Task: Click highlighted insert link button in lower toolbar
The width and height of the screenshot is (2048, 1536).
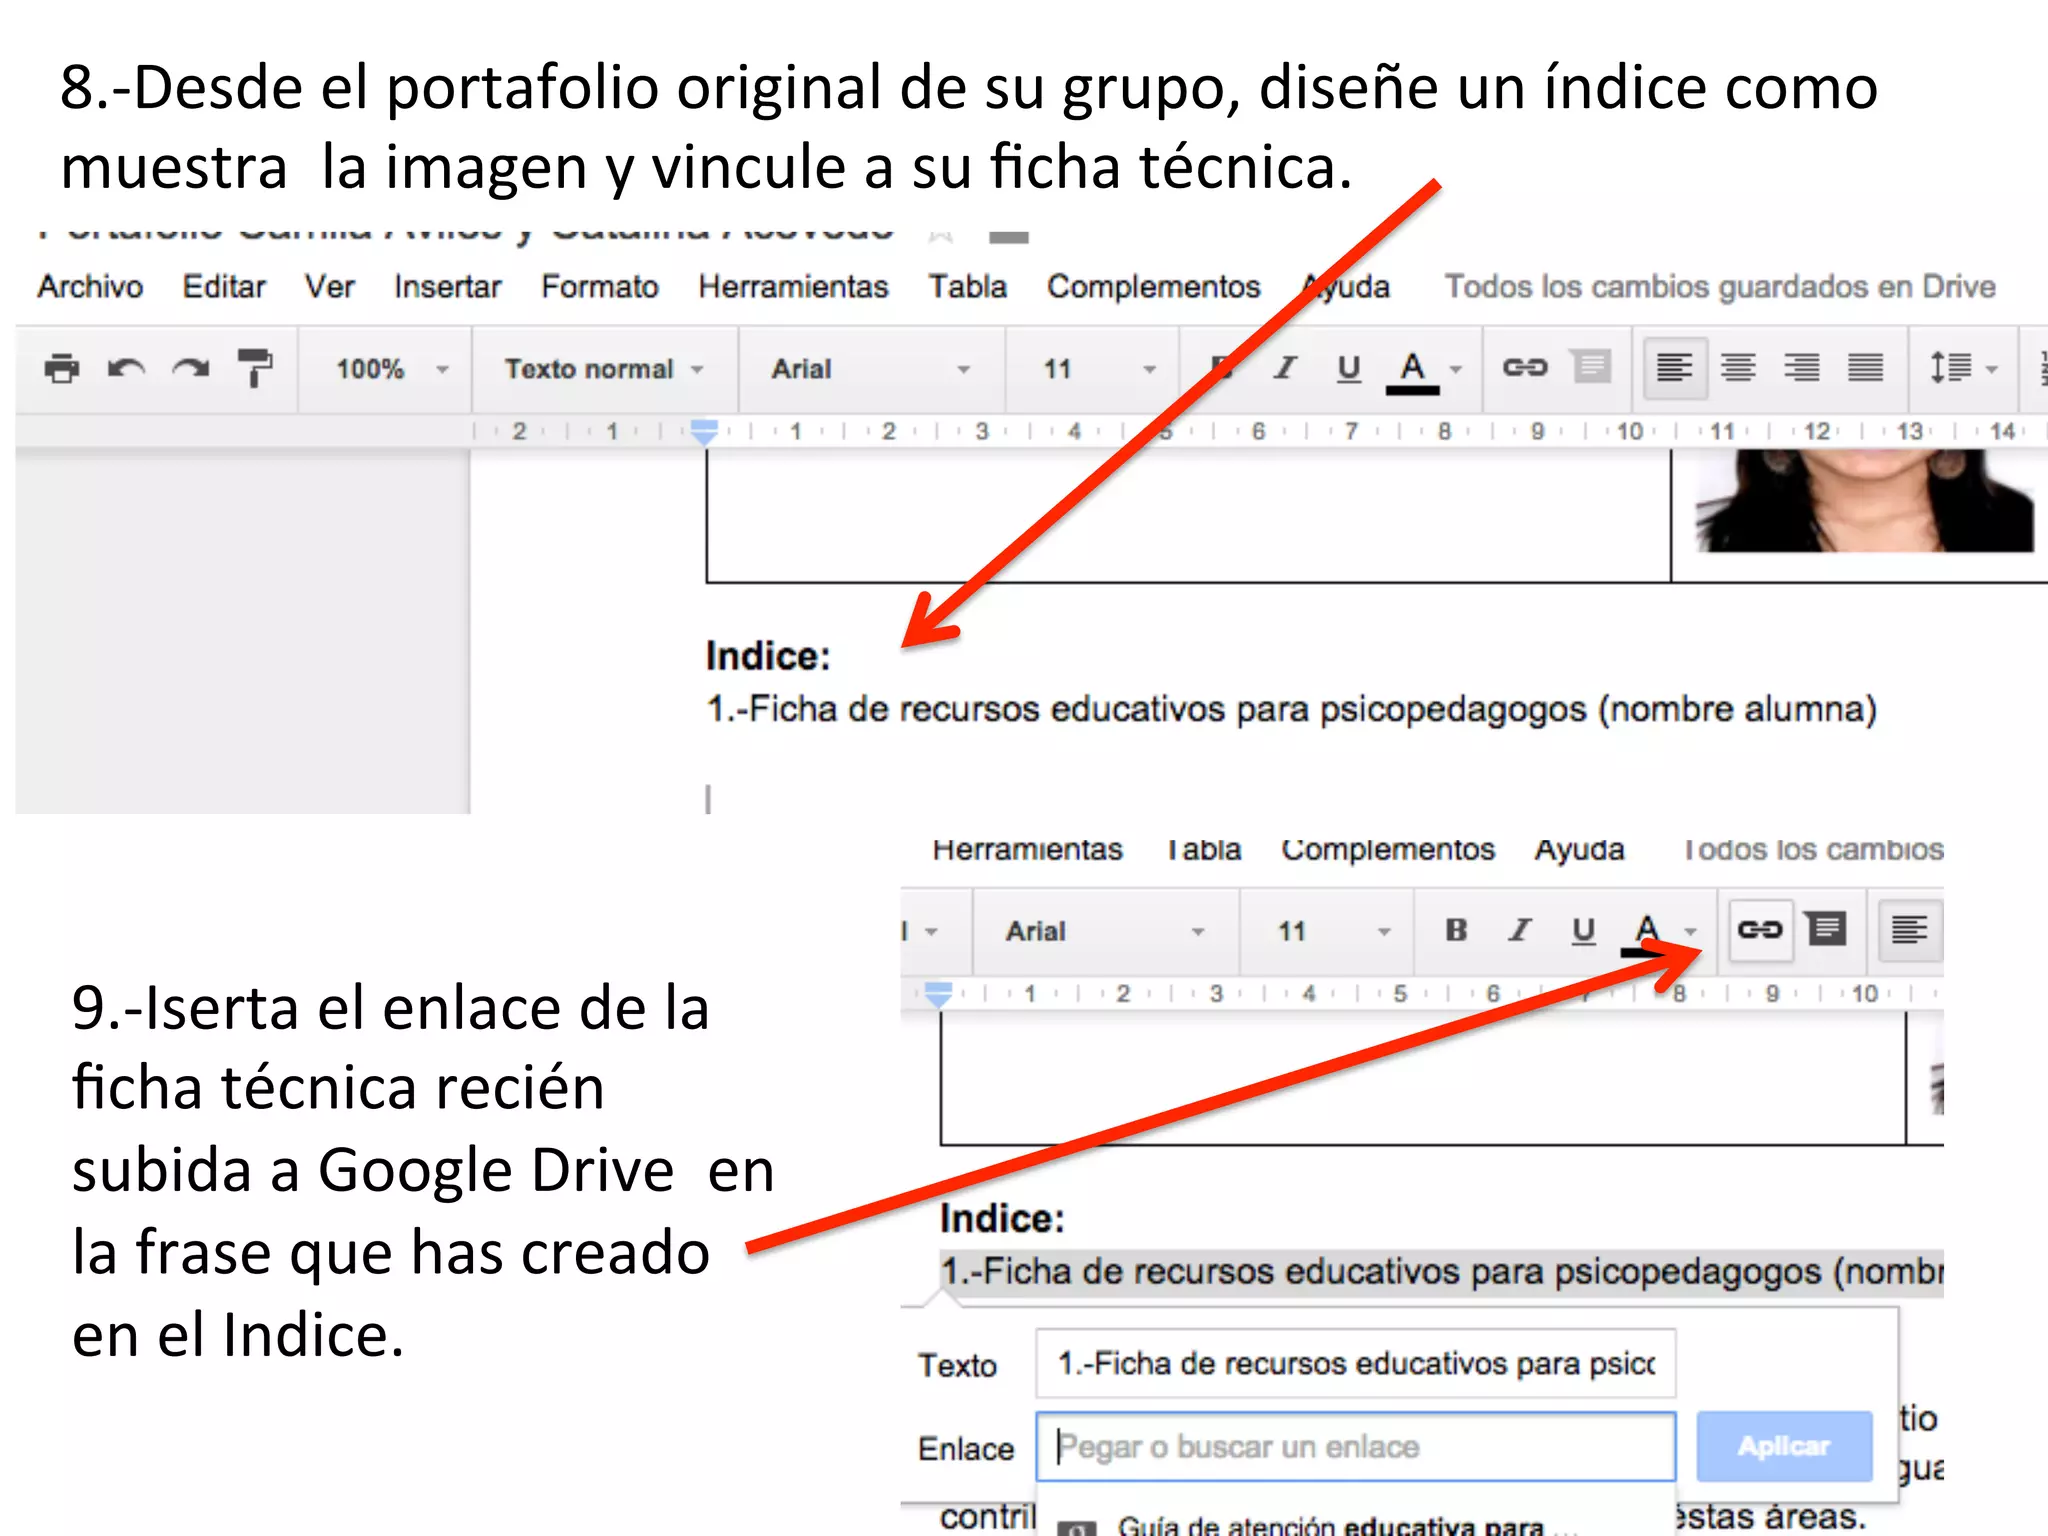Action: (x=1760, y=930)
